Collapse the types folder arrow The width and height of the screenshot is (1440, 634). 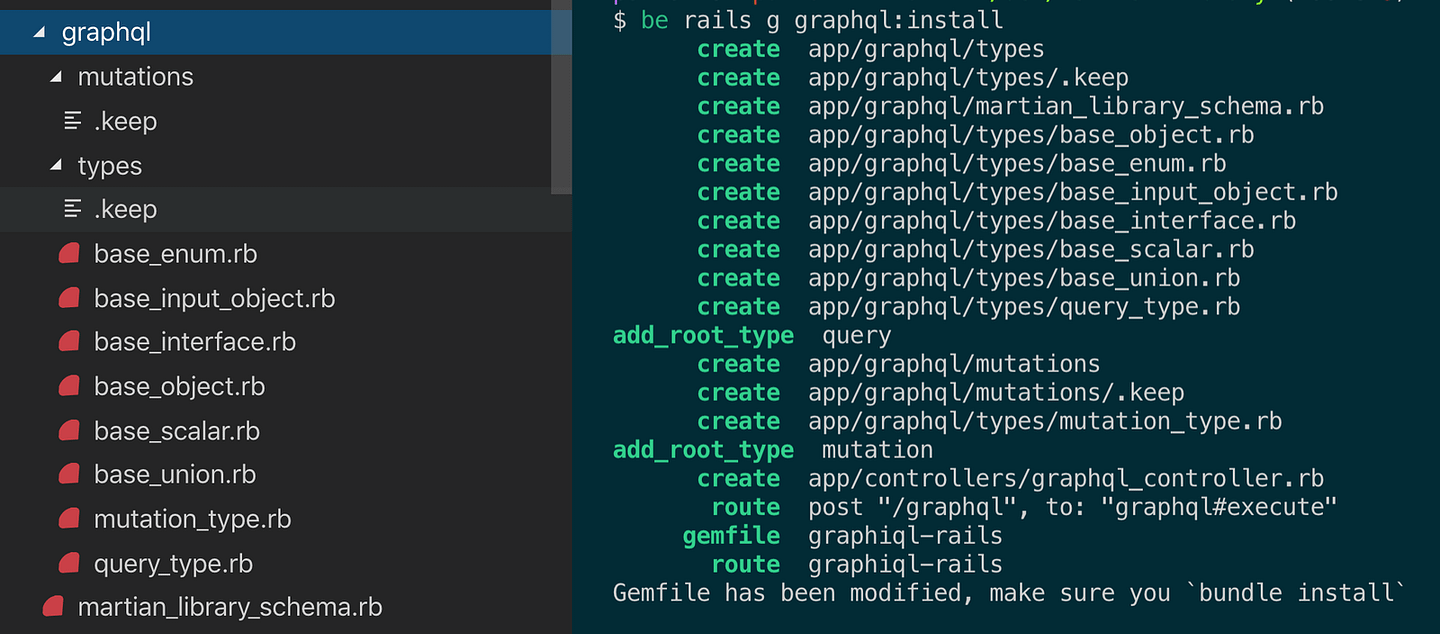(55, 166)
